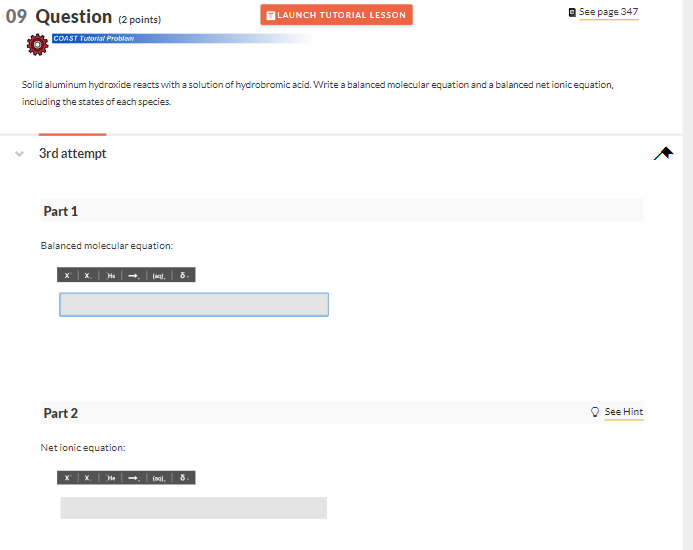Click the Part 2 heading
693x550 pixels.
click(61, 413)
